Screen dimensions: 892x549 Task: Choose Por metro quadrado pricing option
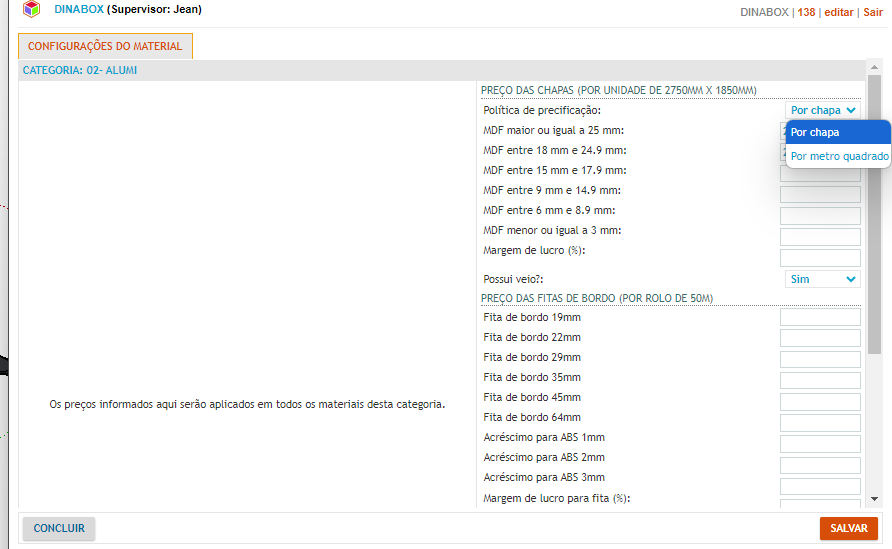(838, 156)
